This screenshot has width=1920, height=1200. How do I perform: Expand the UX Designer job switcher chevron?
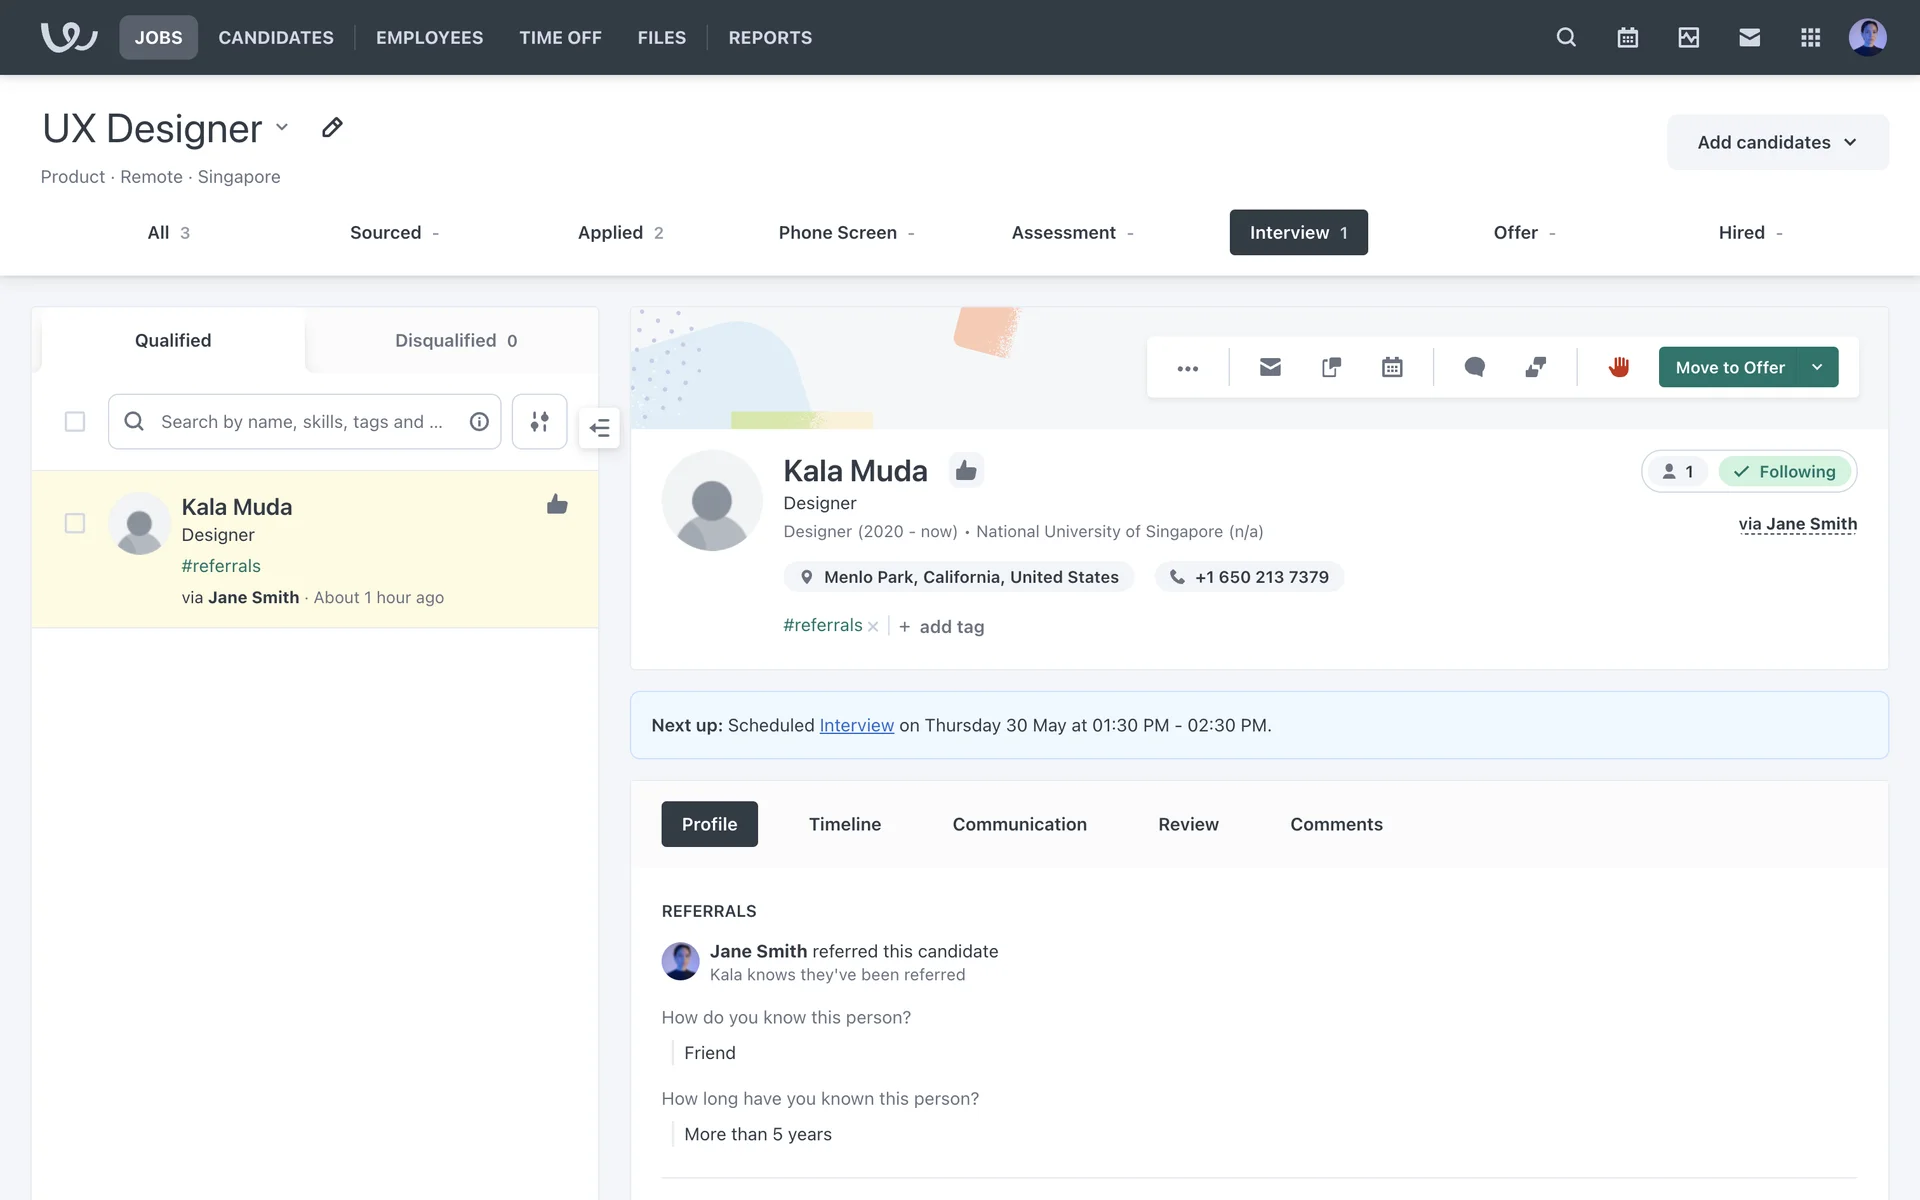tap(282, 128)
